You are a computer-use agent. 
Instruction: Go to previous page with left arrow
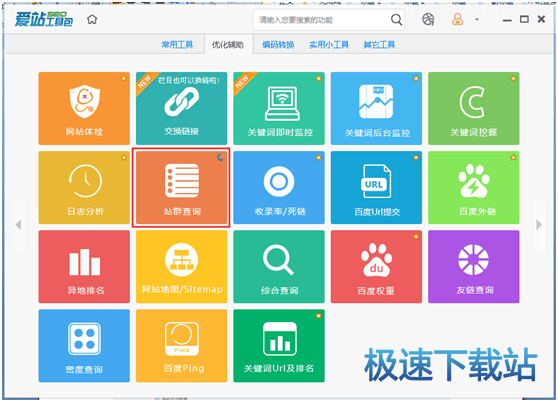[x=19, y=224]
